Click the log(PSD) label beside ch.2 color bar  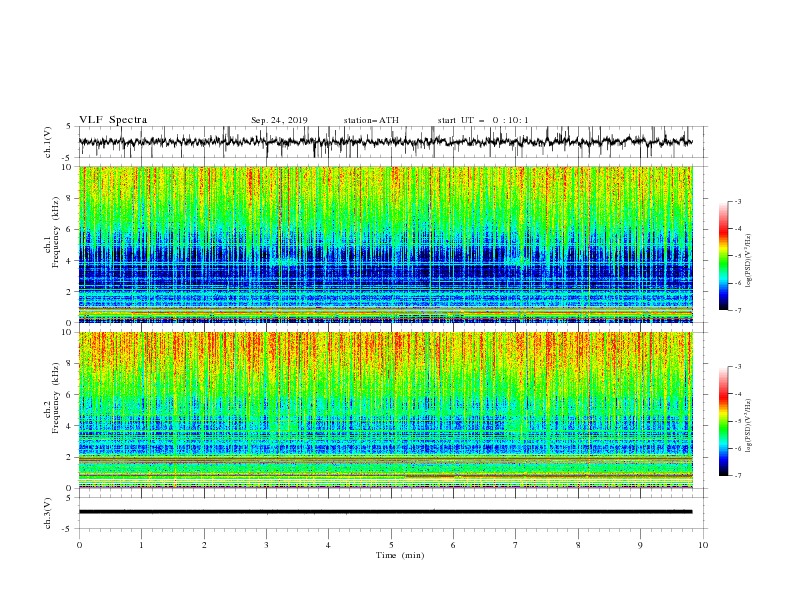[x=749, y=426]
